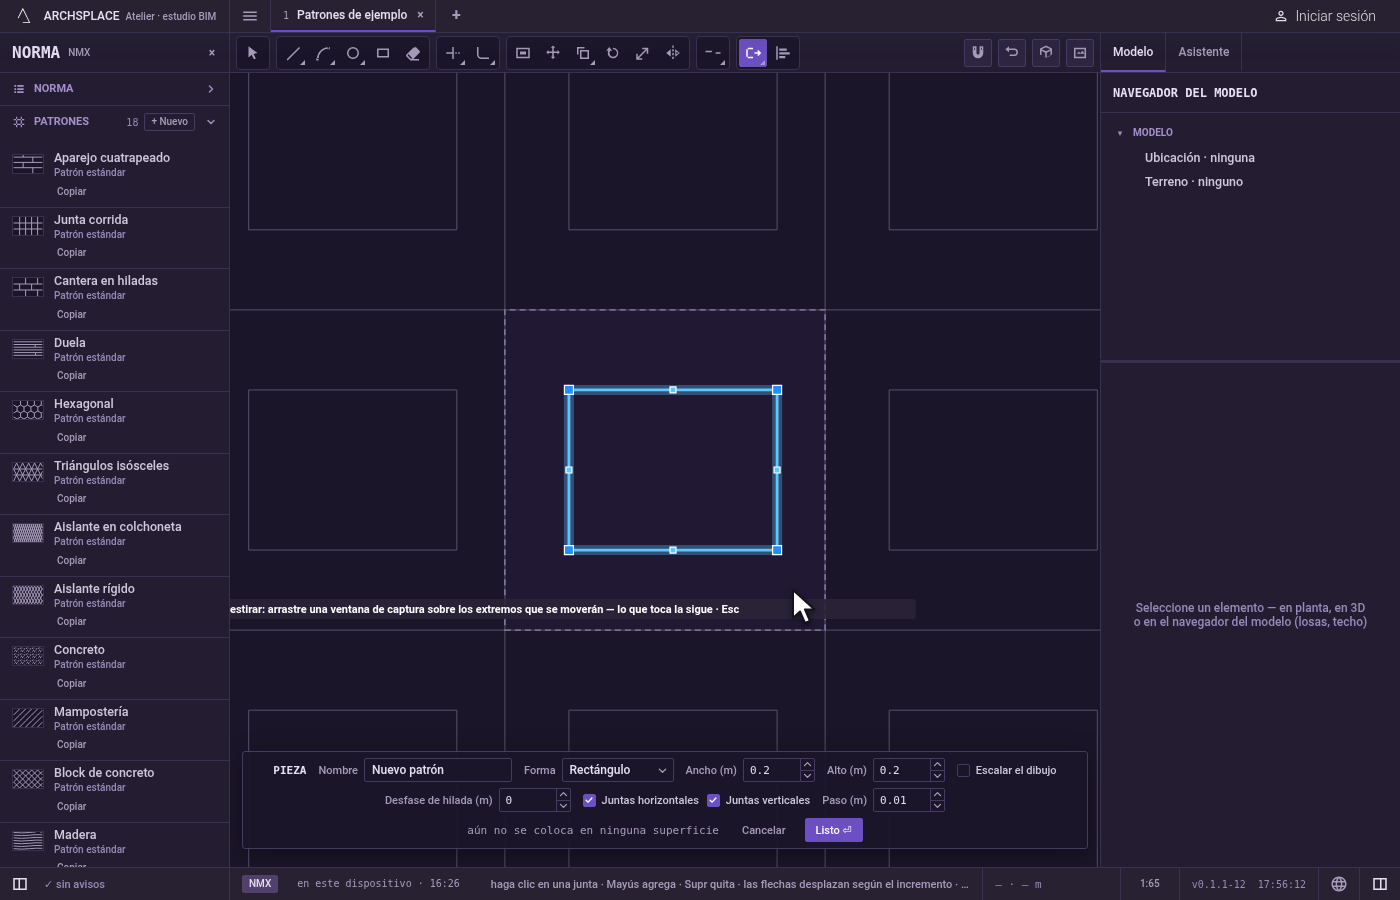Click the mirror tool icon
The width and height of the screenshot is (1400, 900).
(673, 53)
